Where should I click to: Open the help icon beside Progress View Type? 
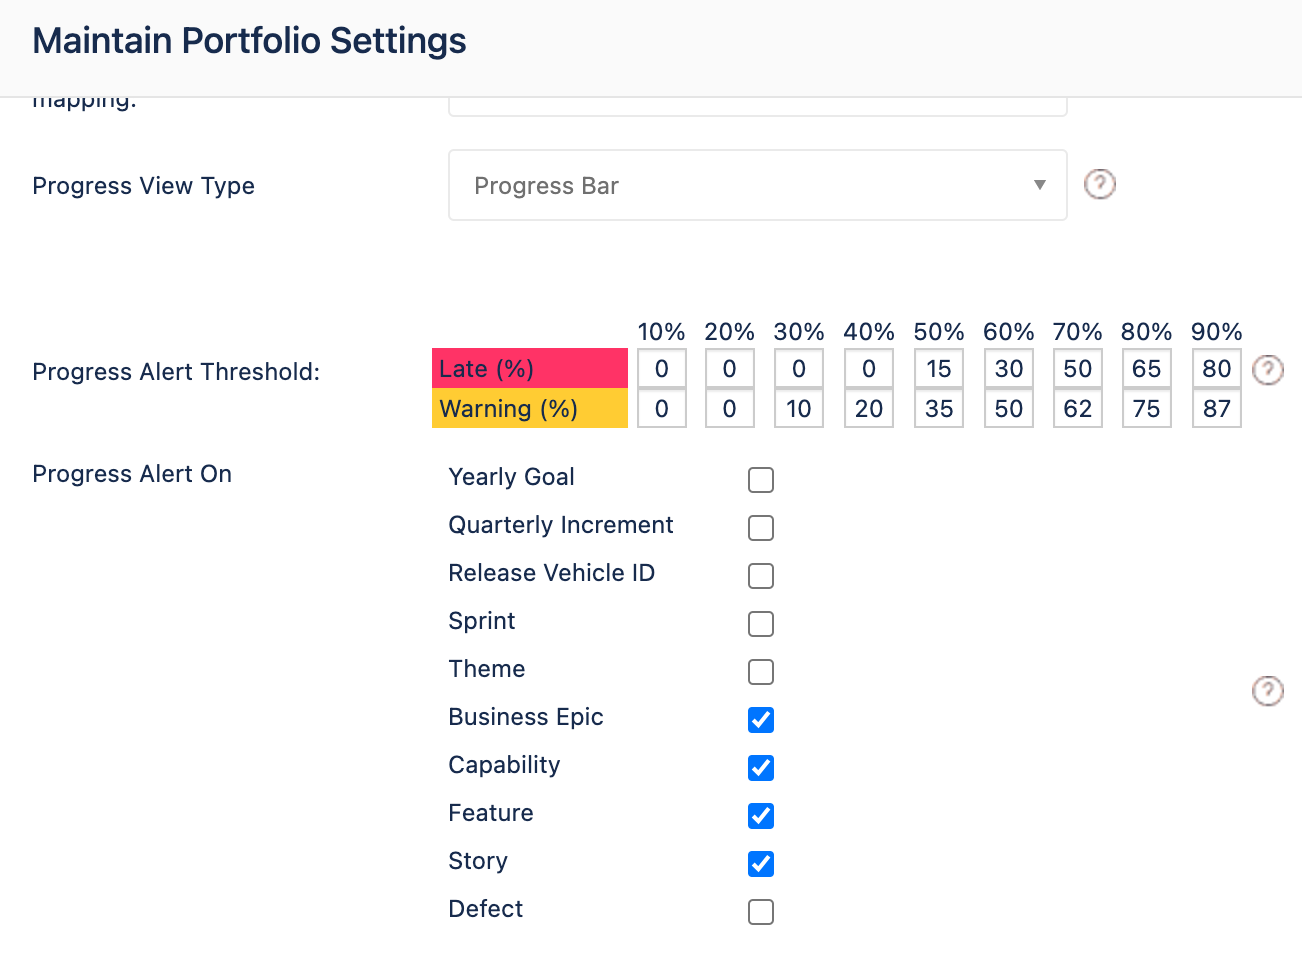click(x=1100, y=184)
